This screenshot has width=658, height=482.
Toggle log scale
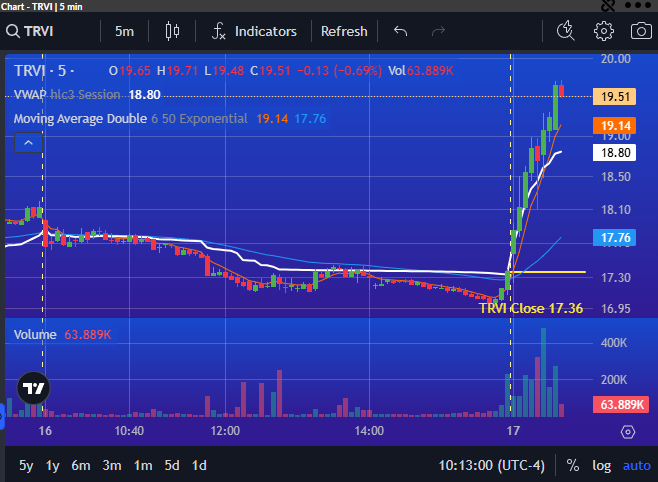click(x=601, y=466)
